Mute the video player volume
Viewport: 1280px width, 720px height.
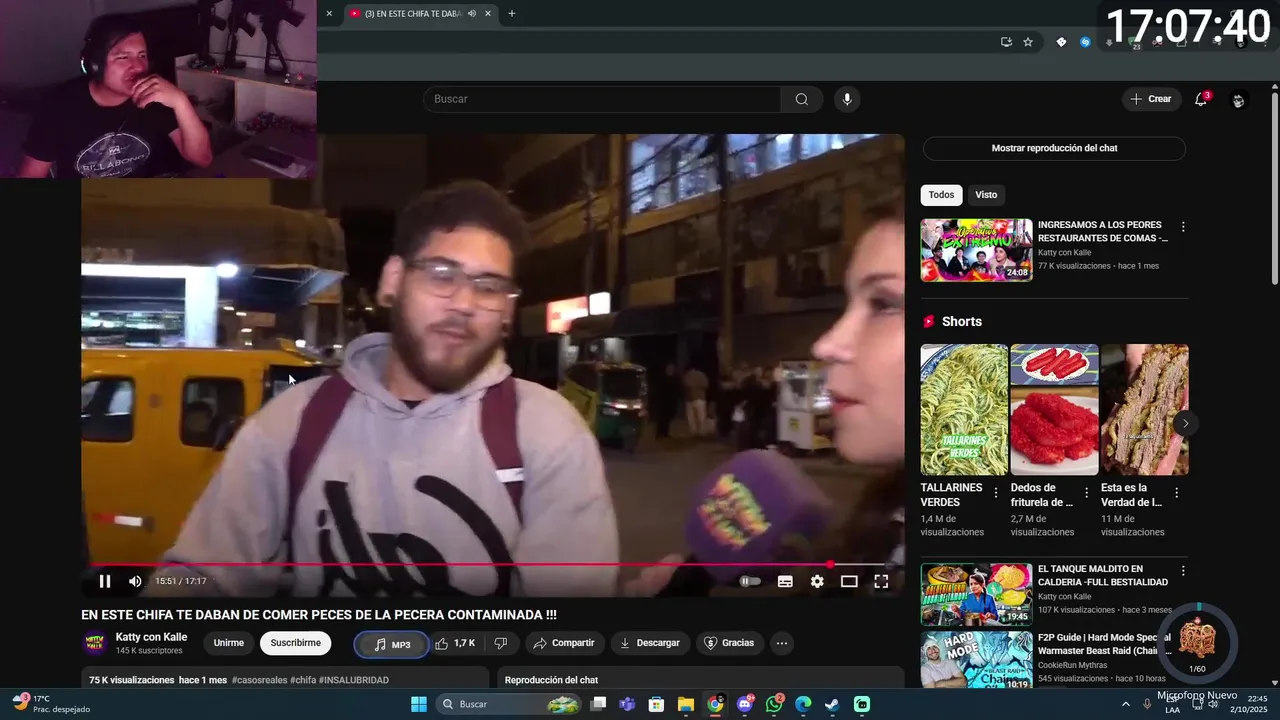point(135,581)
